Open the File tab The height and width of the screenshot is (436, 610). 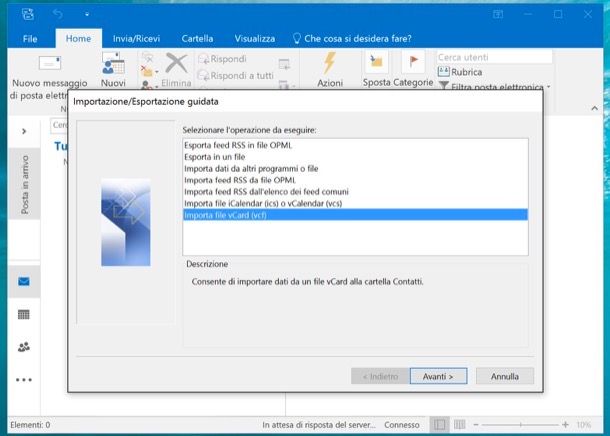pos(30,39)
